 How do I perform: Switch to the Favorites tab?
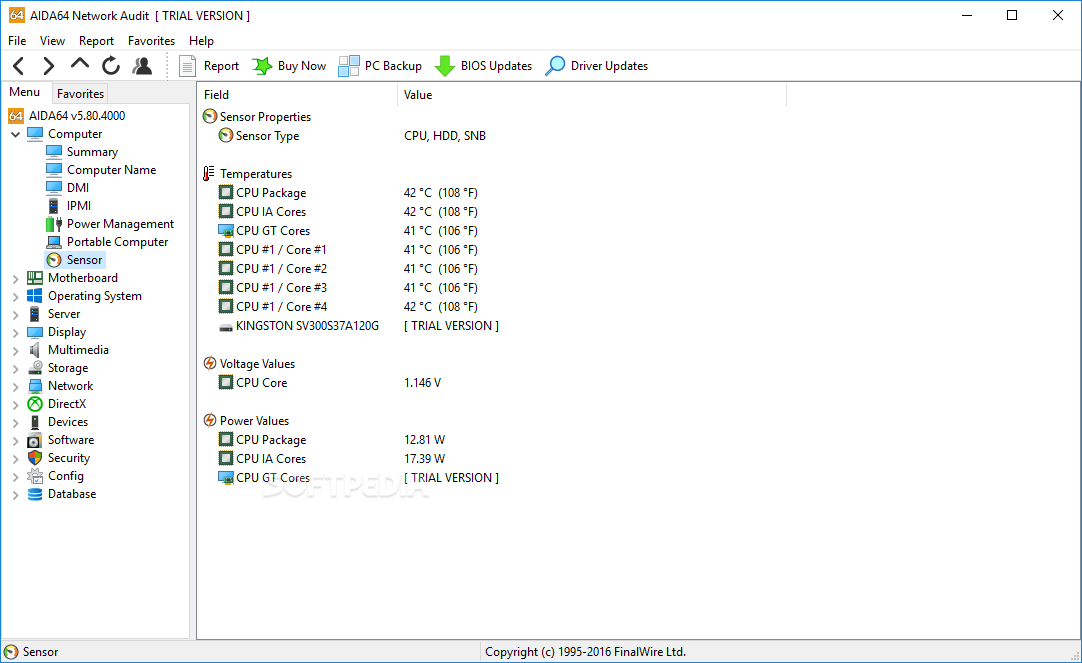pos(80,93)
